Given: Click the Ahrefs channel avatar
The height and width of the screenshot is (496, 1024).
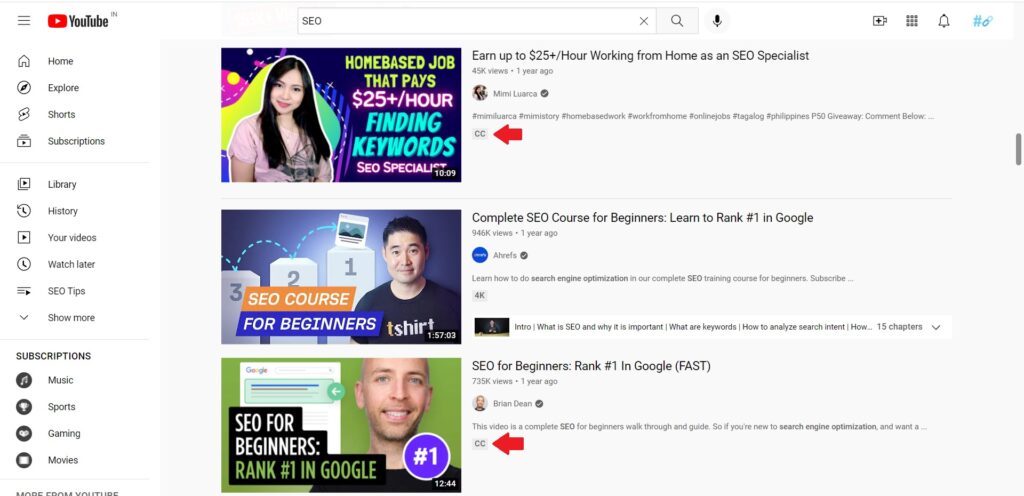Looking at the screenshot, I should 480,255.
